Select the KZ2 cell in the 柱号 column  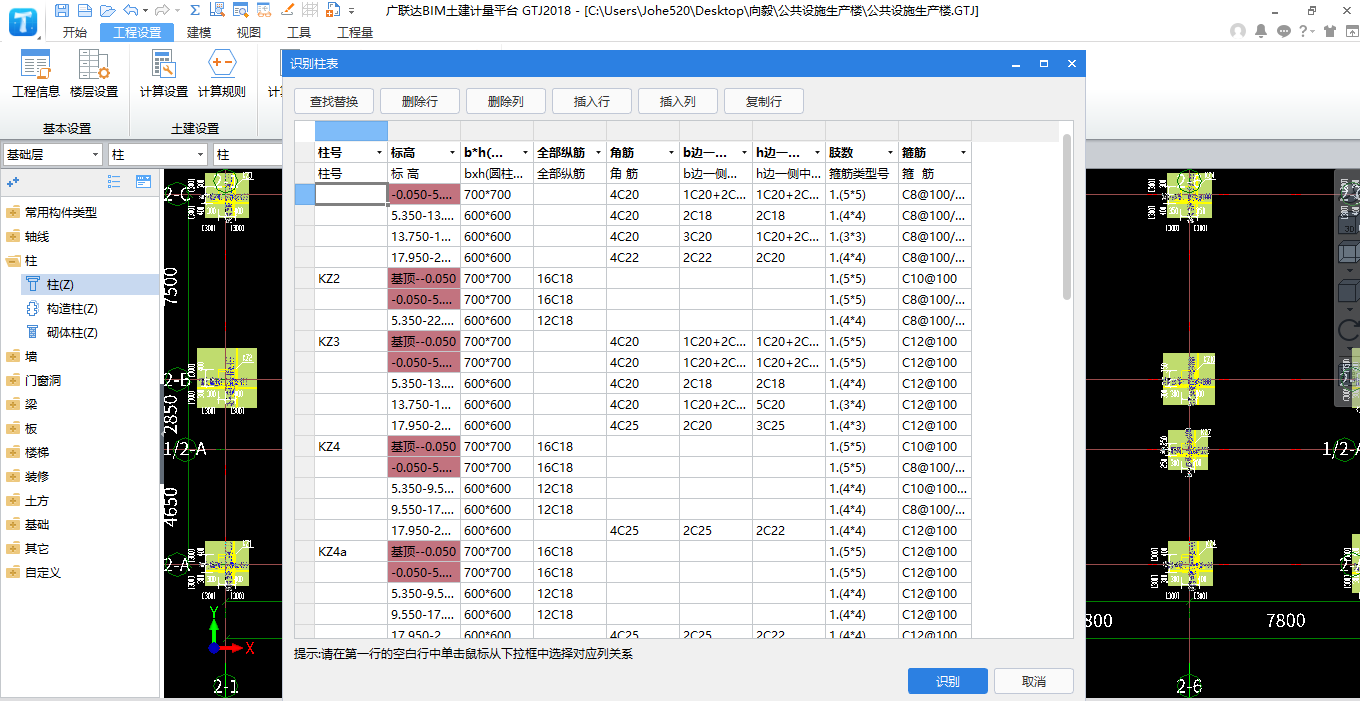pos(351,278)
